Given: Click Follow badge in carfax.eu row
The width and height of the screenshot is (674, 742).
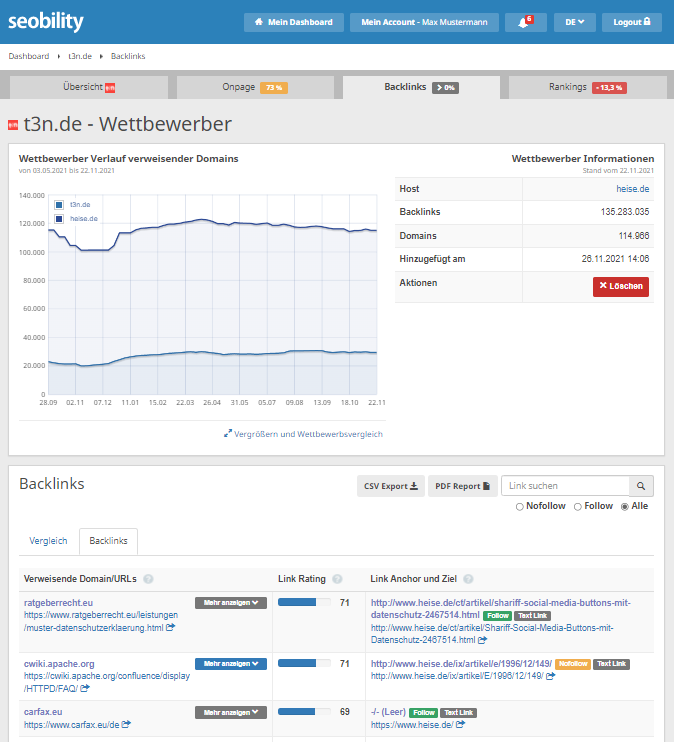Looking at the screenshot, I should point(423,713).
